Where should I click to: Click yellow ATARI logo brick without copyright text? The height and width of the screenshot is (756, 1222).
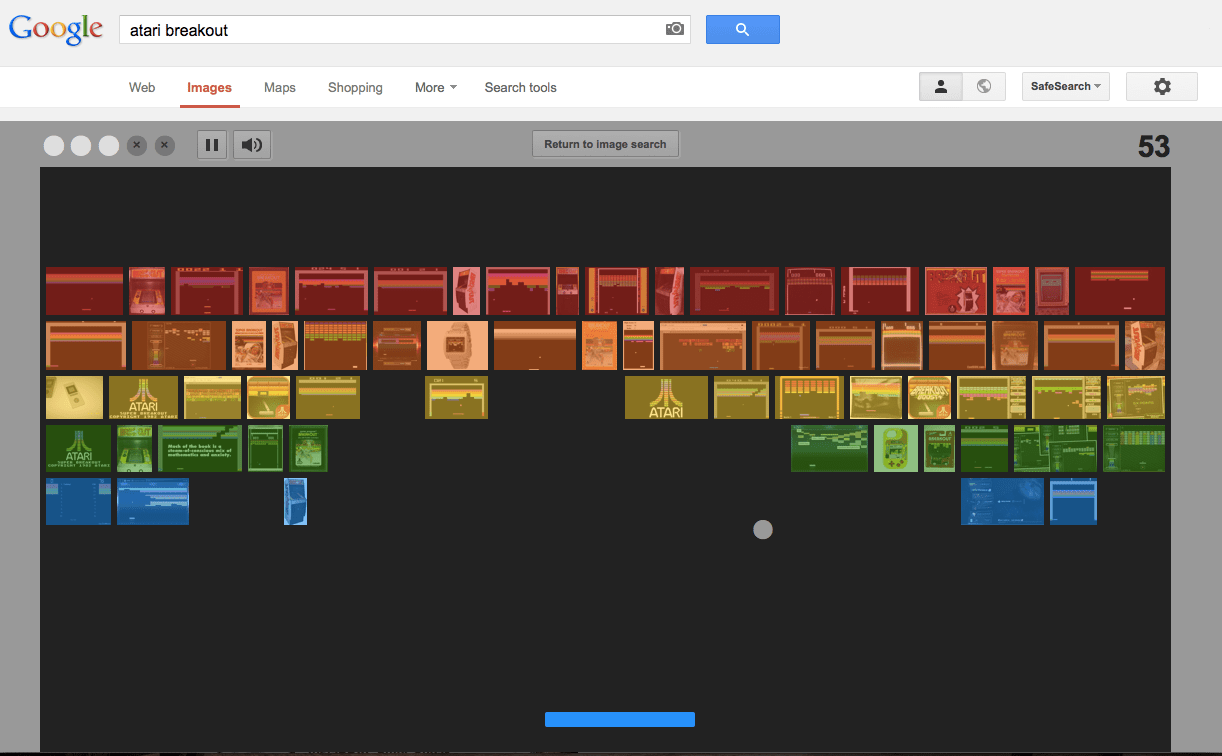[x=666, y=397]
